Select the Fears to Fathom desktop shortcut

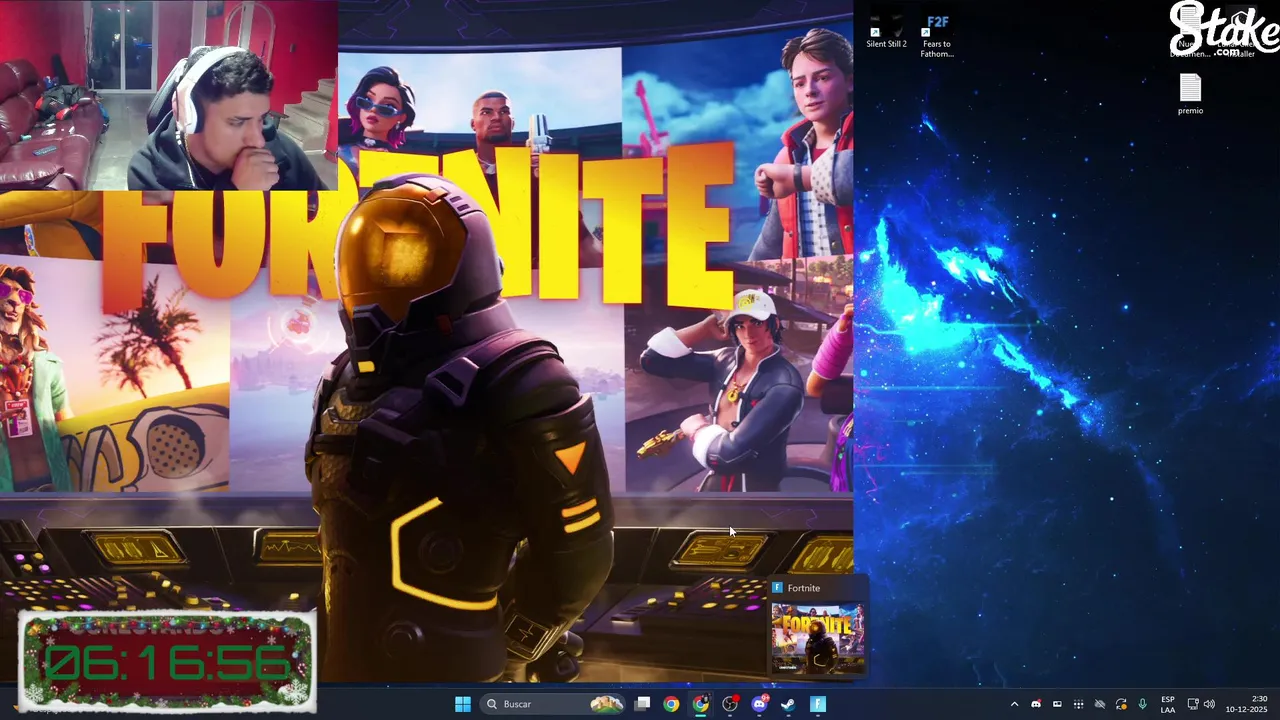click(x=937, y=36)
